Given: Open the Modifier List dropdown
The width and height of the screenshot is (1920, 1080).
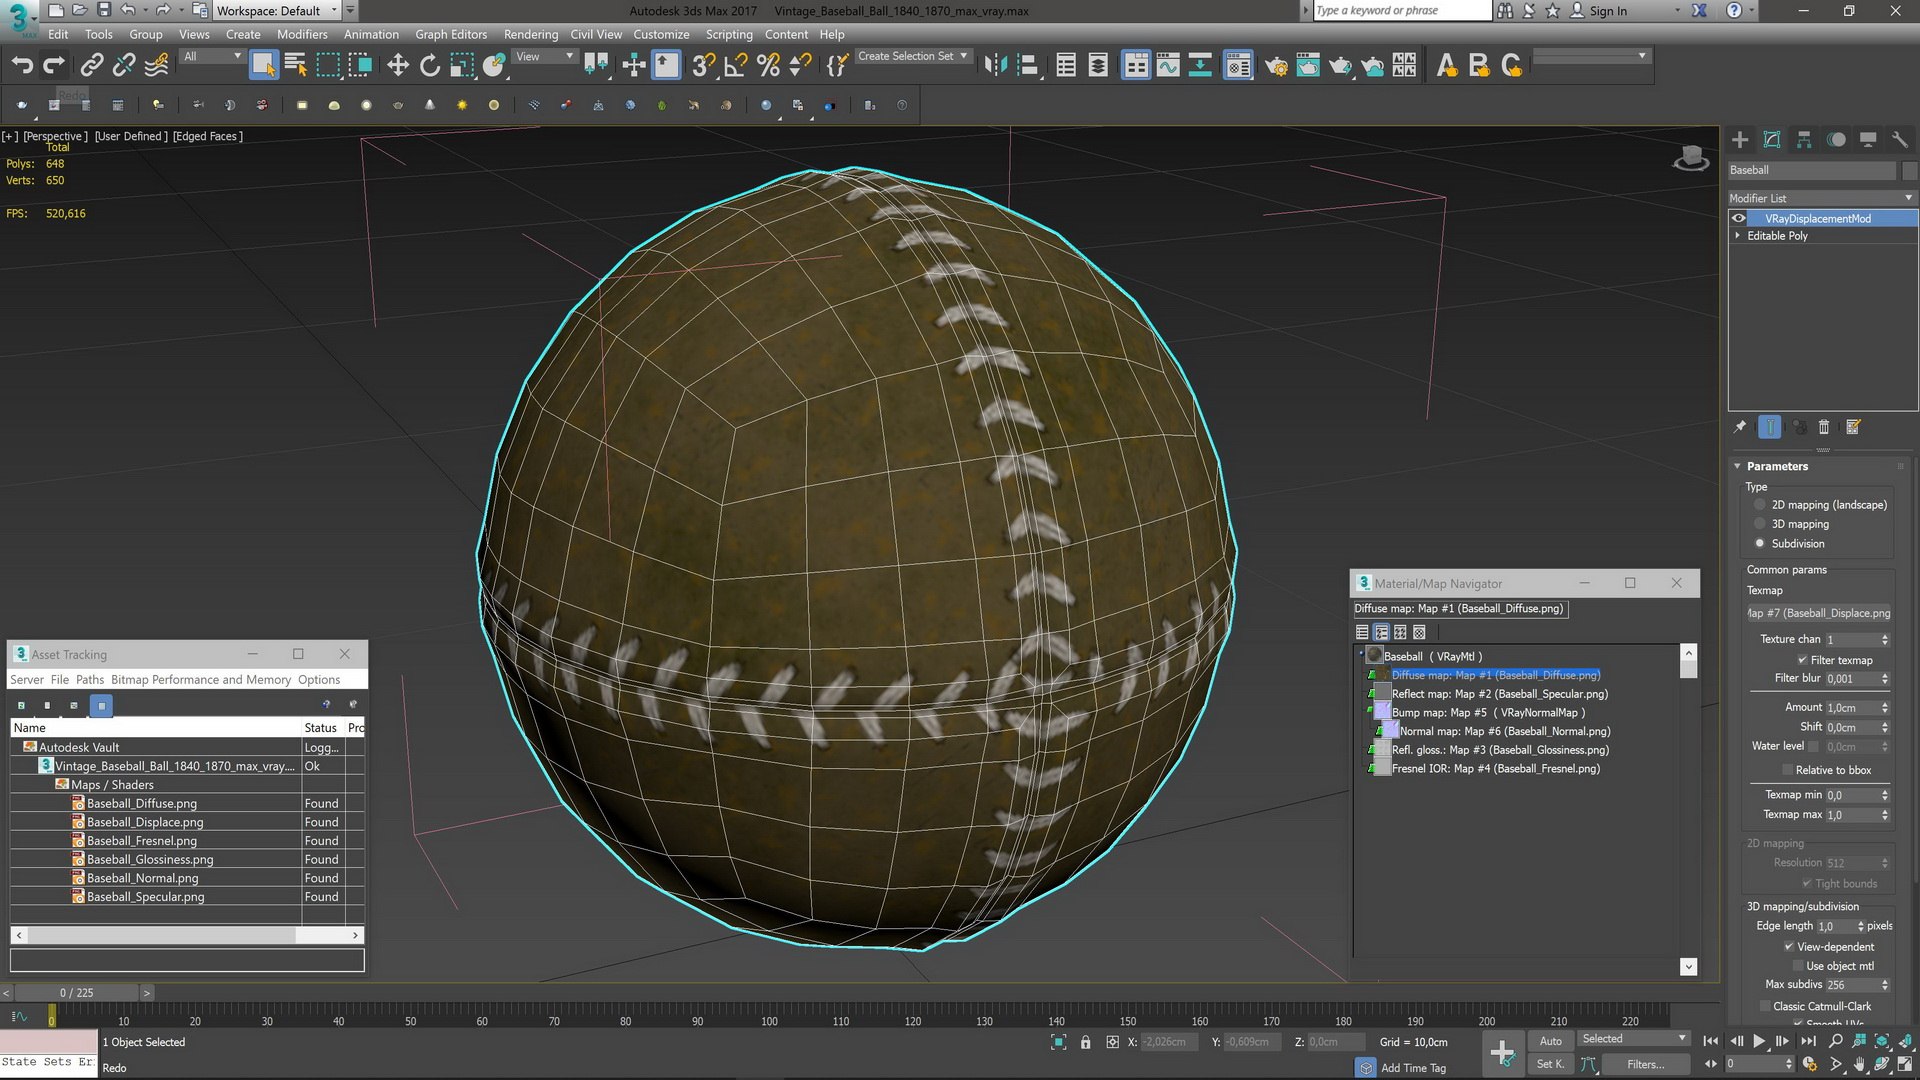Looking at the screenshot, I should coord(1822,198).
